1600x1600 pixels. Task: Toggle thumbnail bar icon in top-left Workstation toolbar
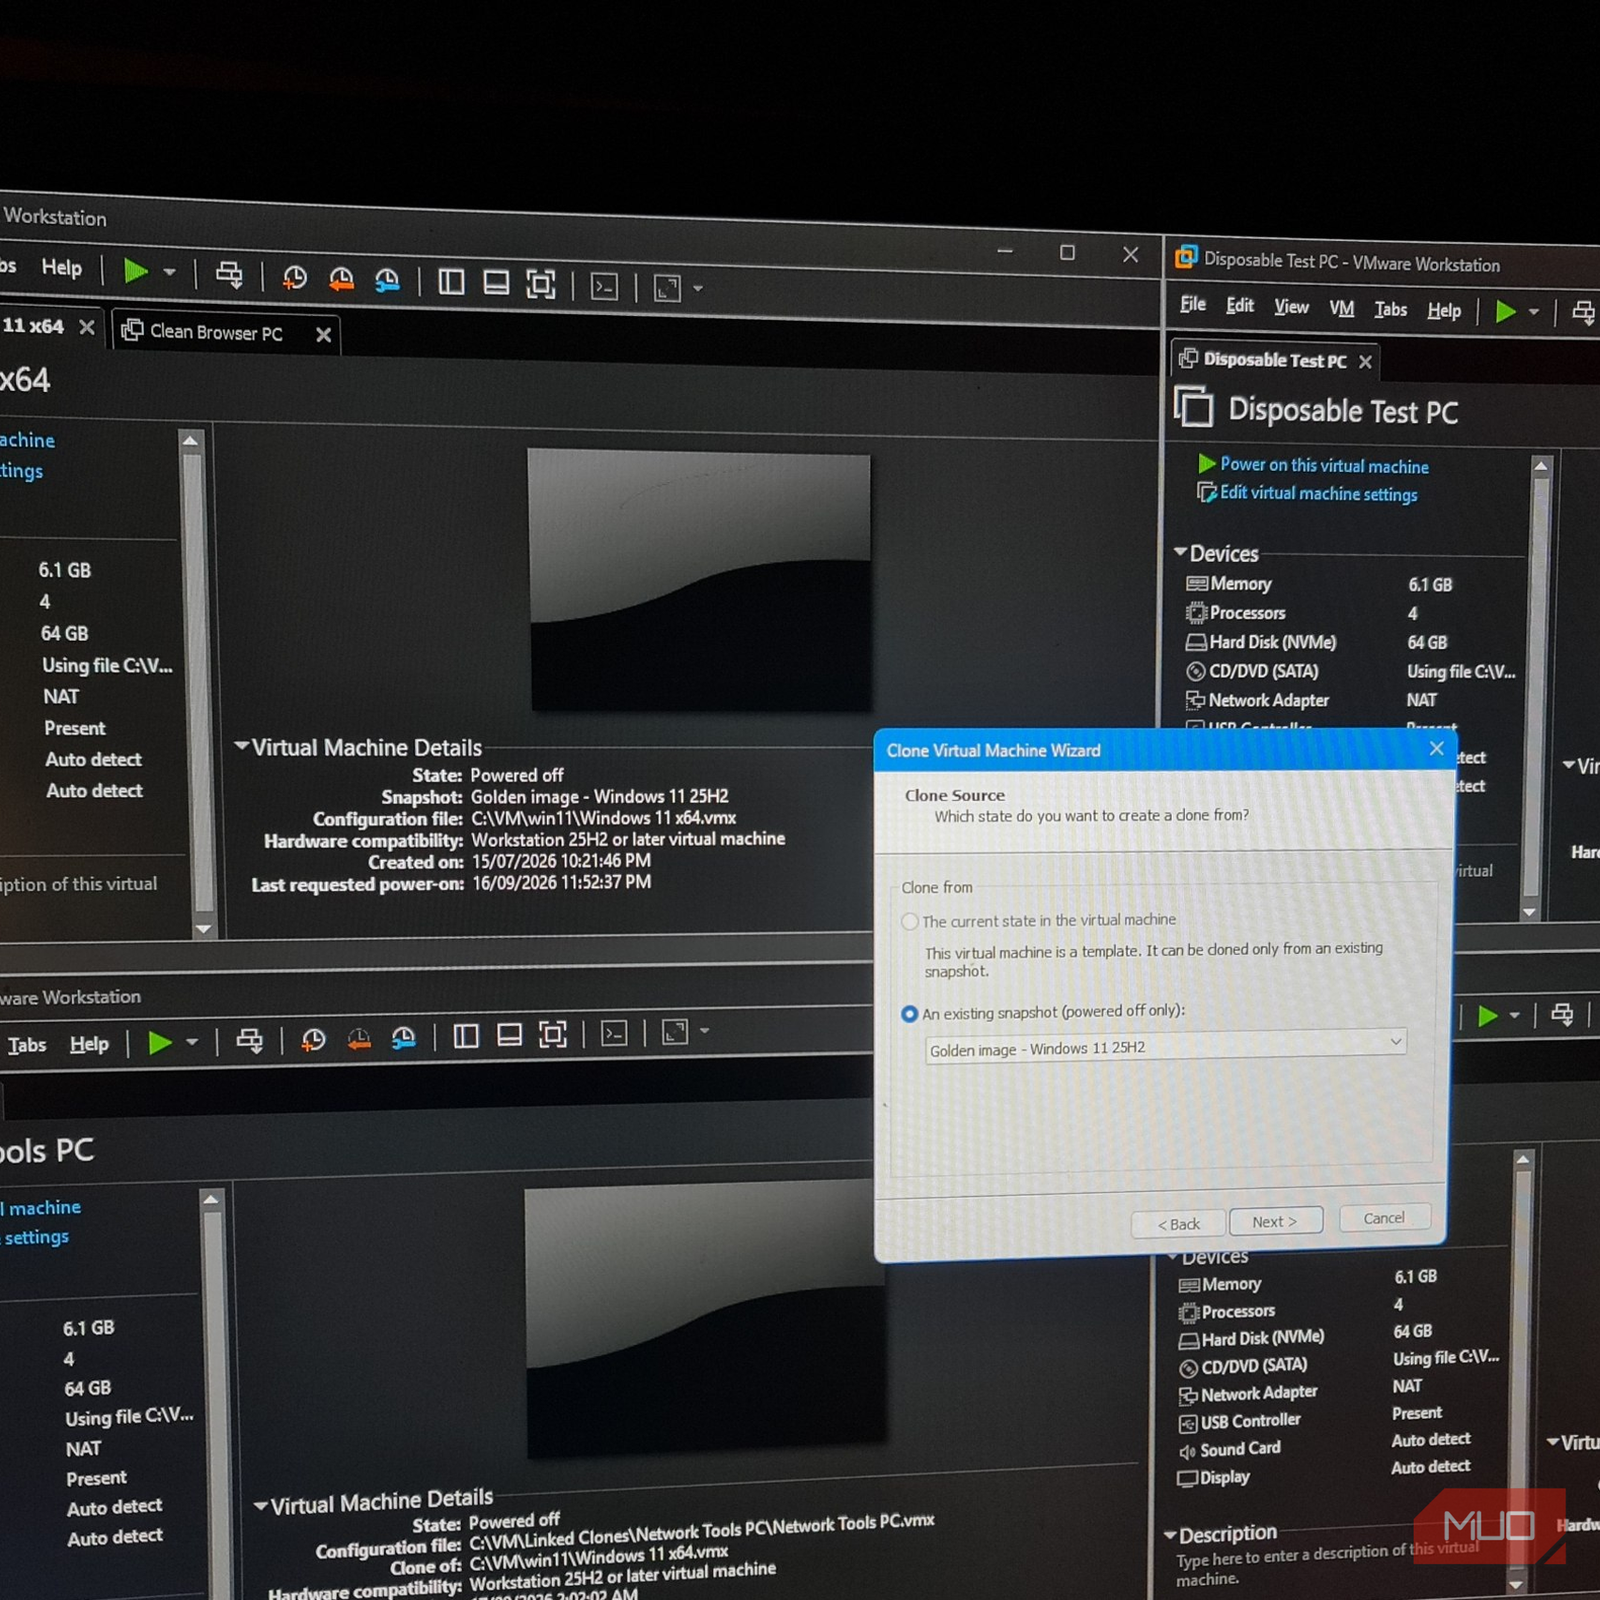coord(496,283)
